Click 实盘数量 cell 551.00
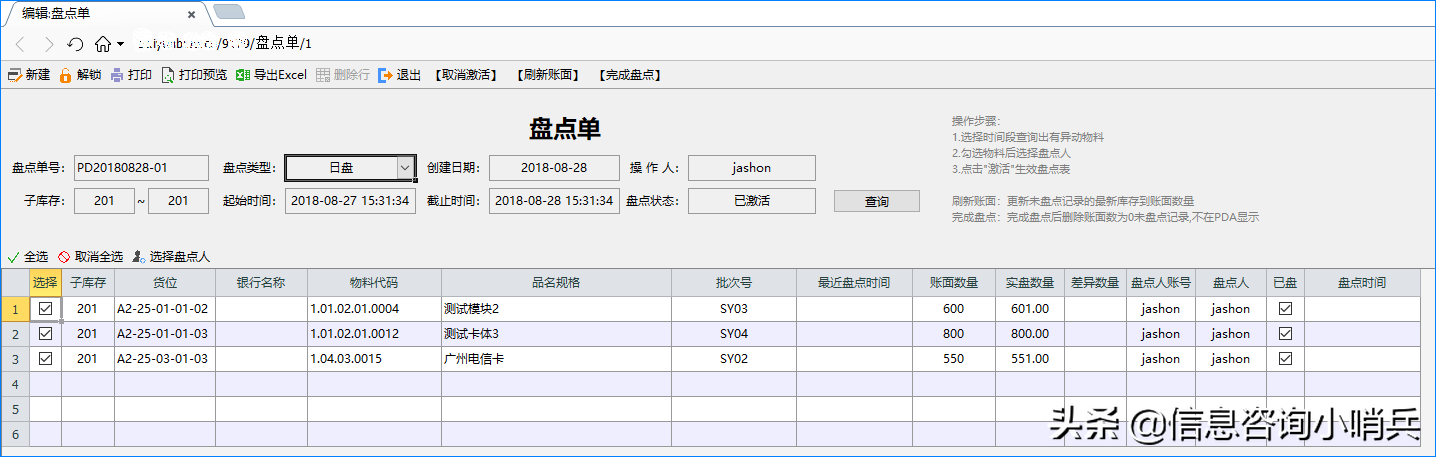The height and width of the screenshot is (457, 1436). pyautogui.click(x=1029, y=359)
